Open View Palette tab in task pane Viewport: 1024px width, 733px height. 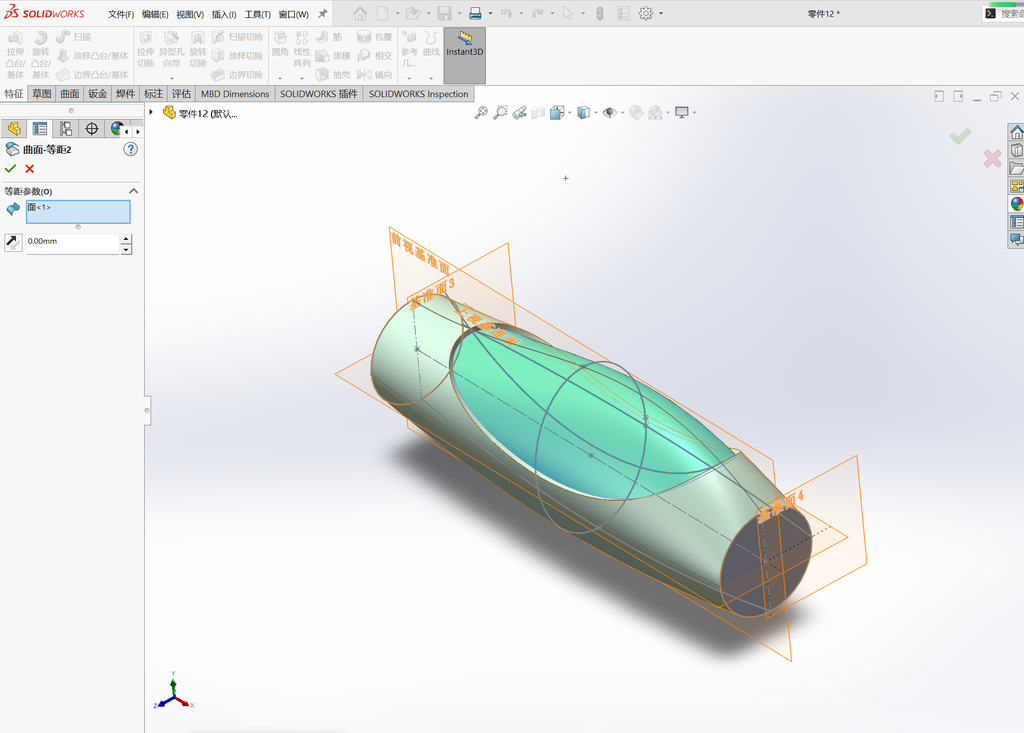1017,186
